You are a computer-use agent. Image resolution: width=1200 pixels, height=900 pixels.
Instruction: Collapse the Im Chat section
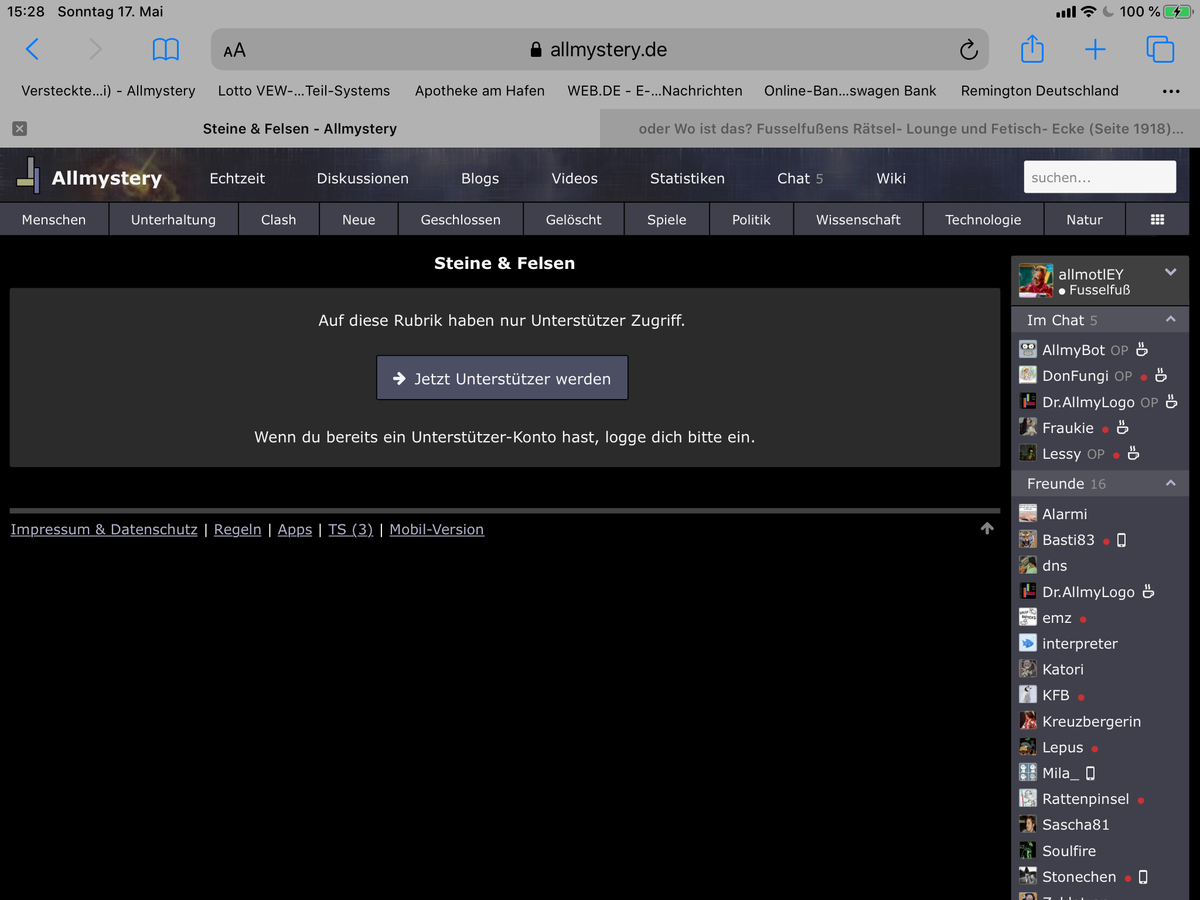pos(1170,320)
